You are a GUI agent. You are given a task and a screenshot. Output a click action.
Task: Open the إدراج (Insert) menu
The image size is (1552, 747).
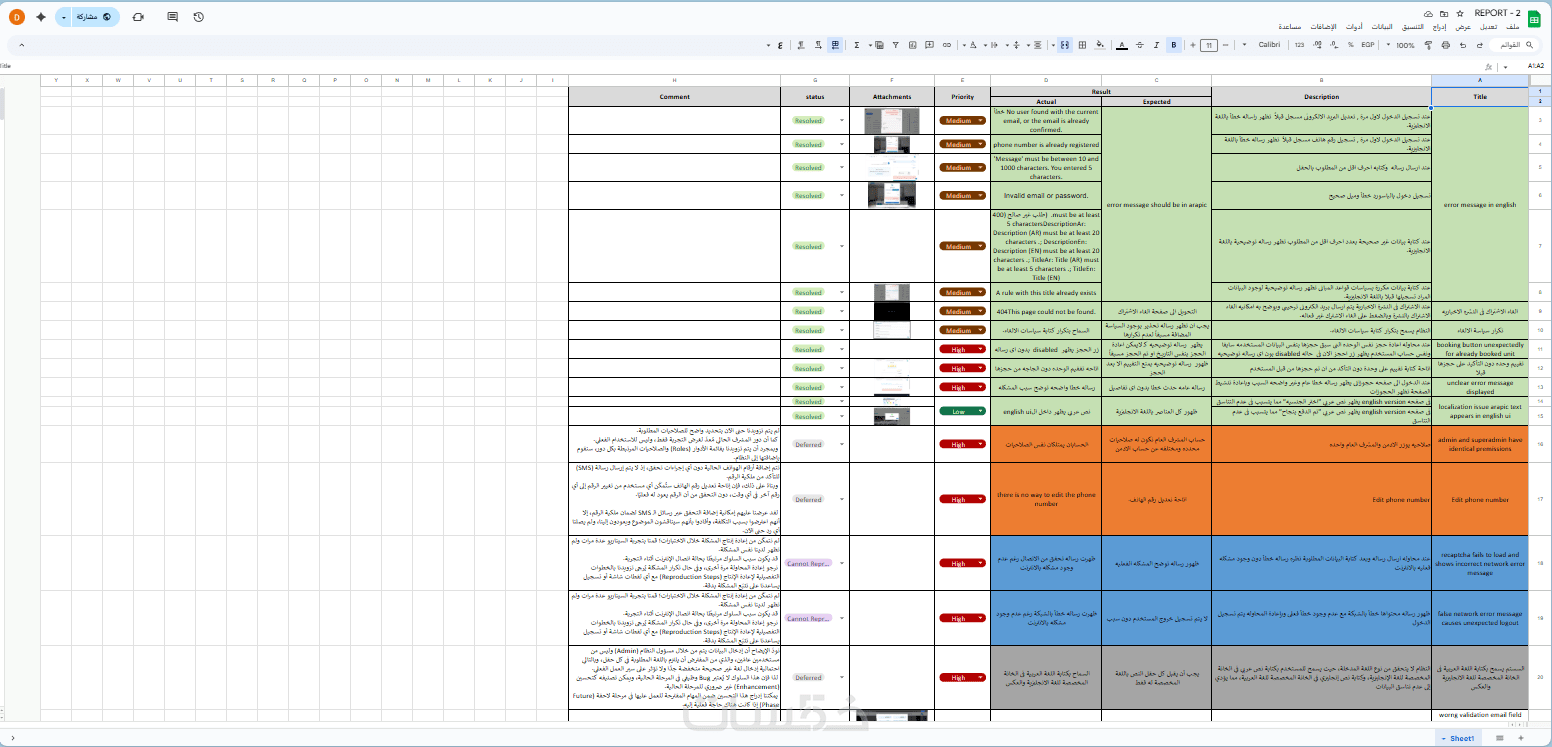coord(1439,27)
